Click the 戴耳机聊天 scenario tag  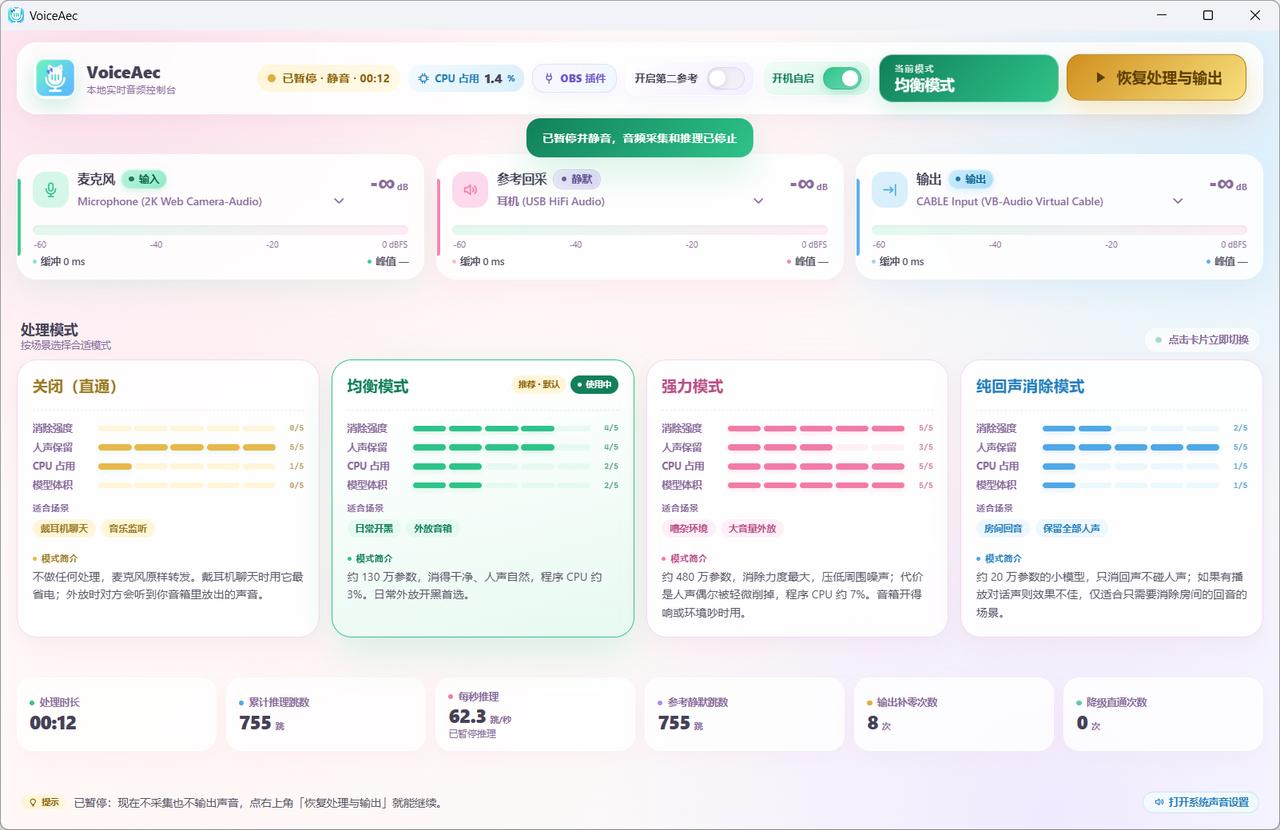pyautogui.click(x=64, y=528)
